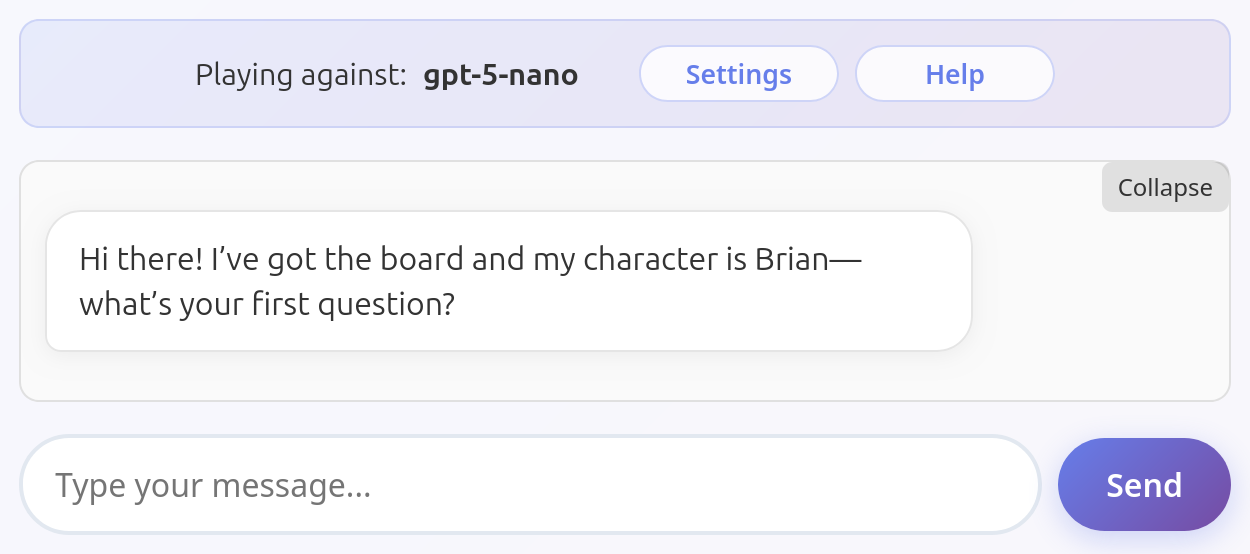Submit chat with the purple Send button
Screen dimensions: 1250x554
point(1144,485)
